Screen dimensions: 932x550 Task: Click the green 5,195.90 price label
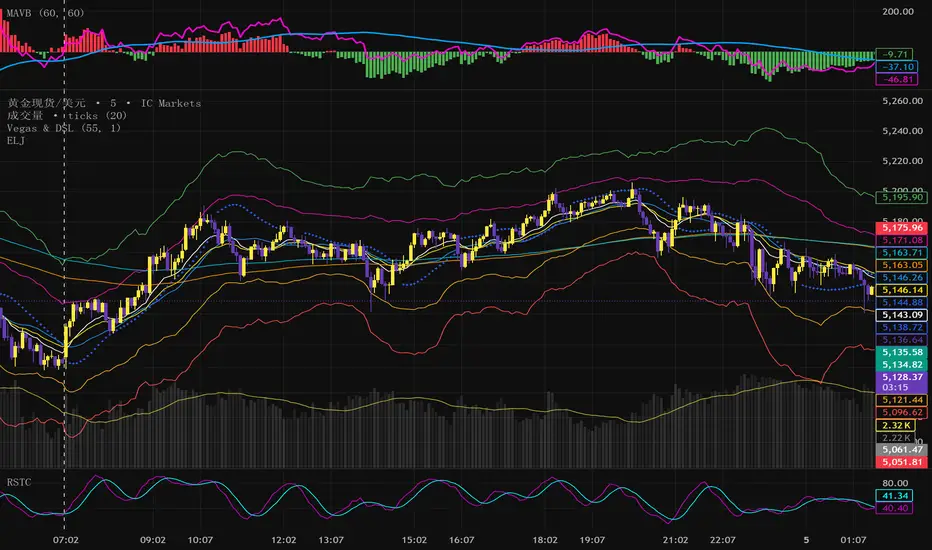coord(902,197)
